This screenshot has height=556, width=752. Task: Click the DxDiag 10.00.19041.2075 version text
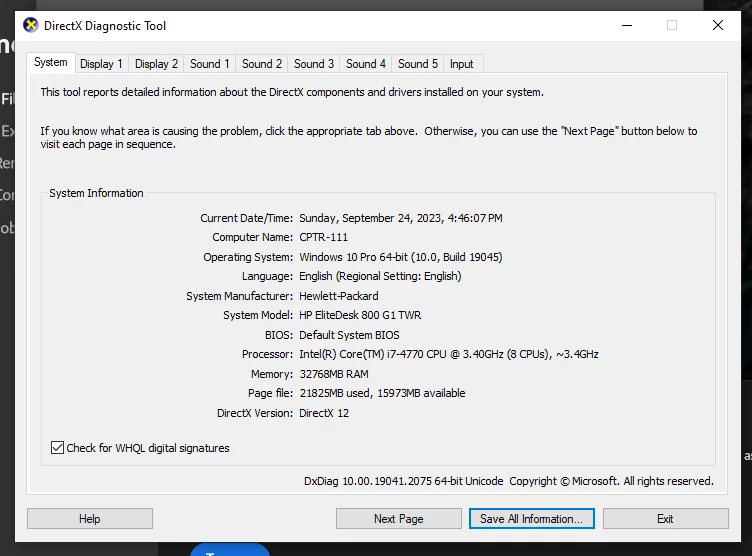(403, 481)
